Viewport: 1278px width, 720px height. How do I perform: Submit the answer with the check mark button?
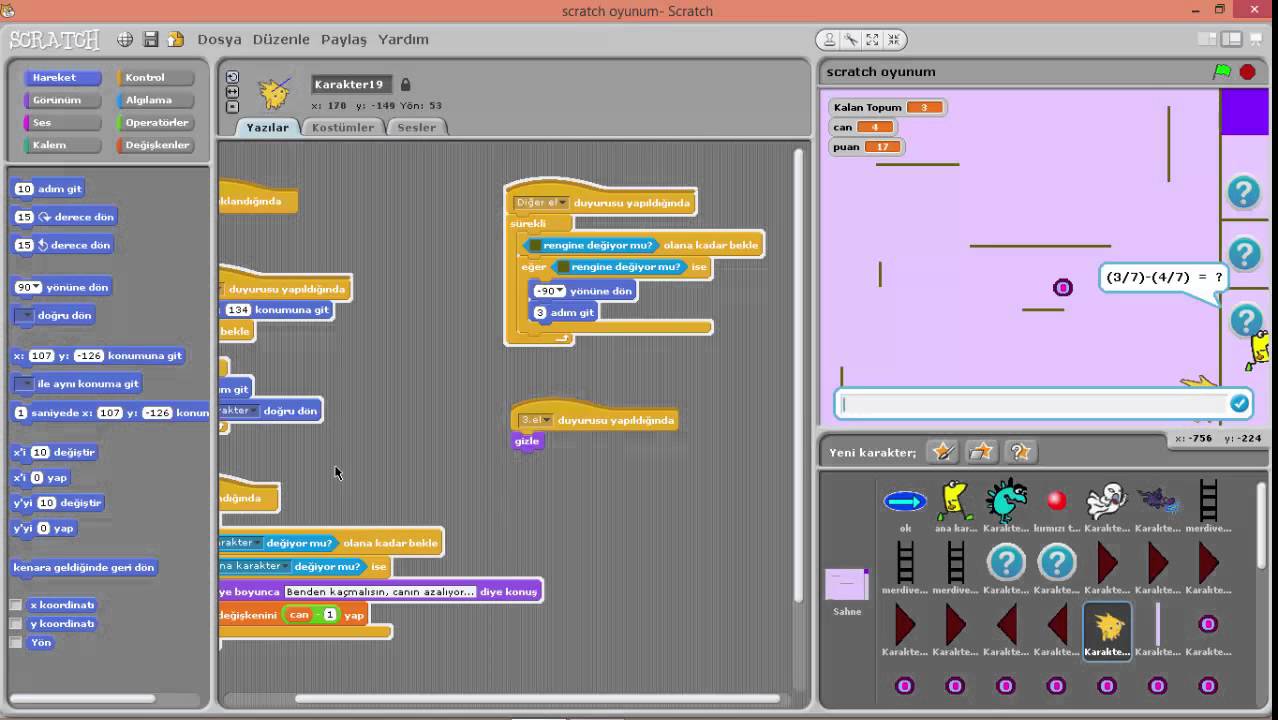pos(1239,404)
